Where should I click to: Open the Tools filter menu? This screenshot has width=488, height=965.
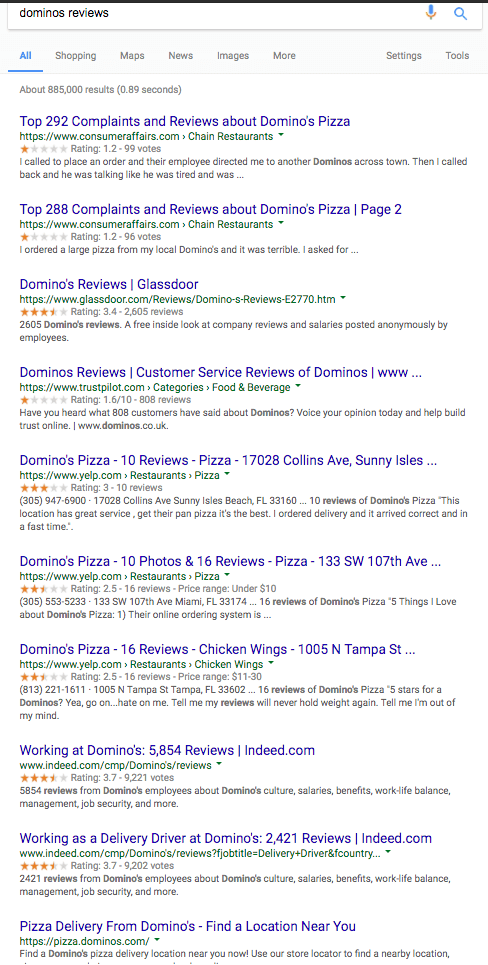[x=457, y=55]
